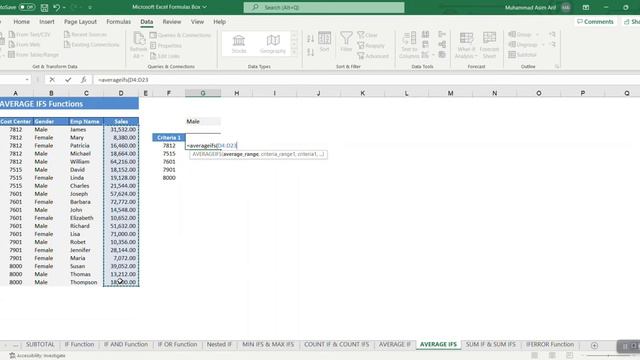Switch to the SUM IF & SUM IFS sheet

coord(490,344)
